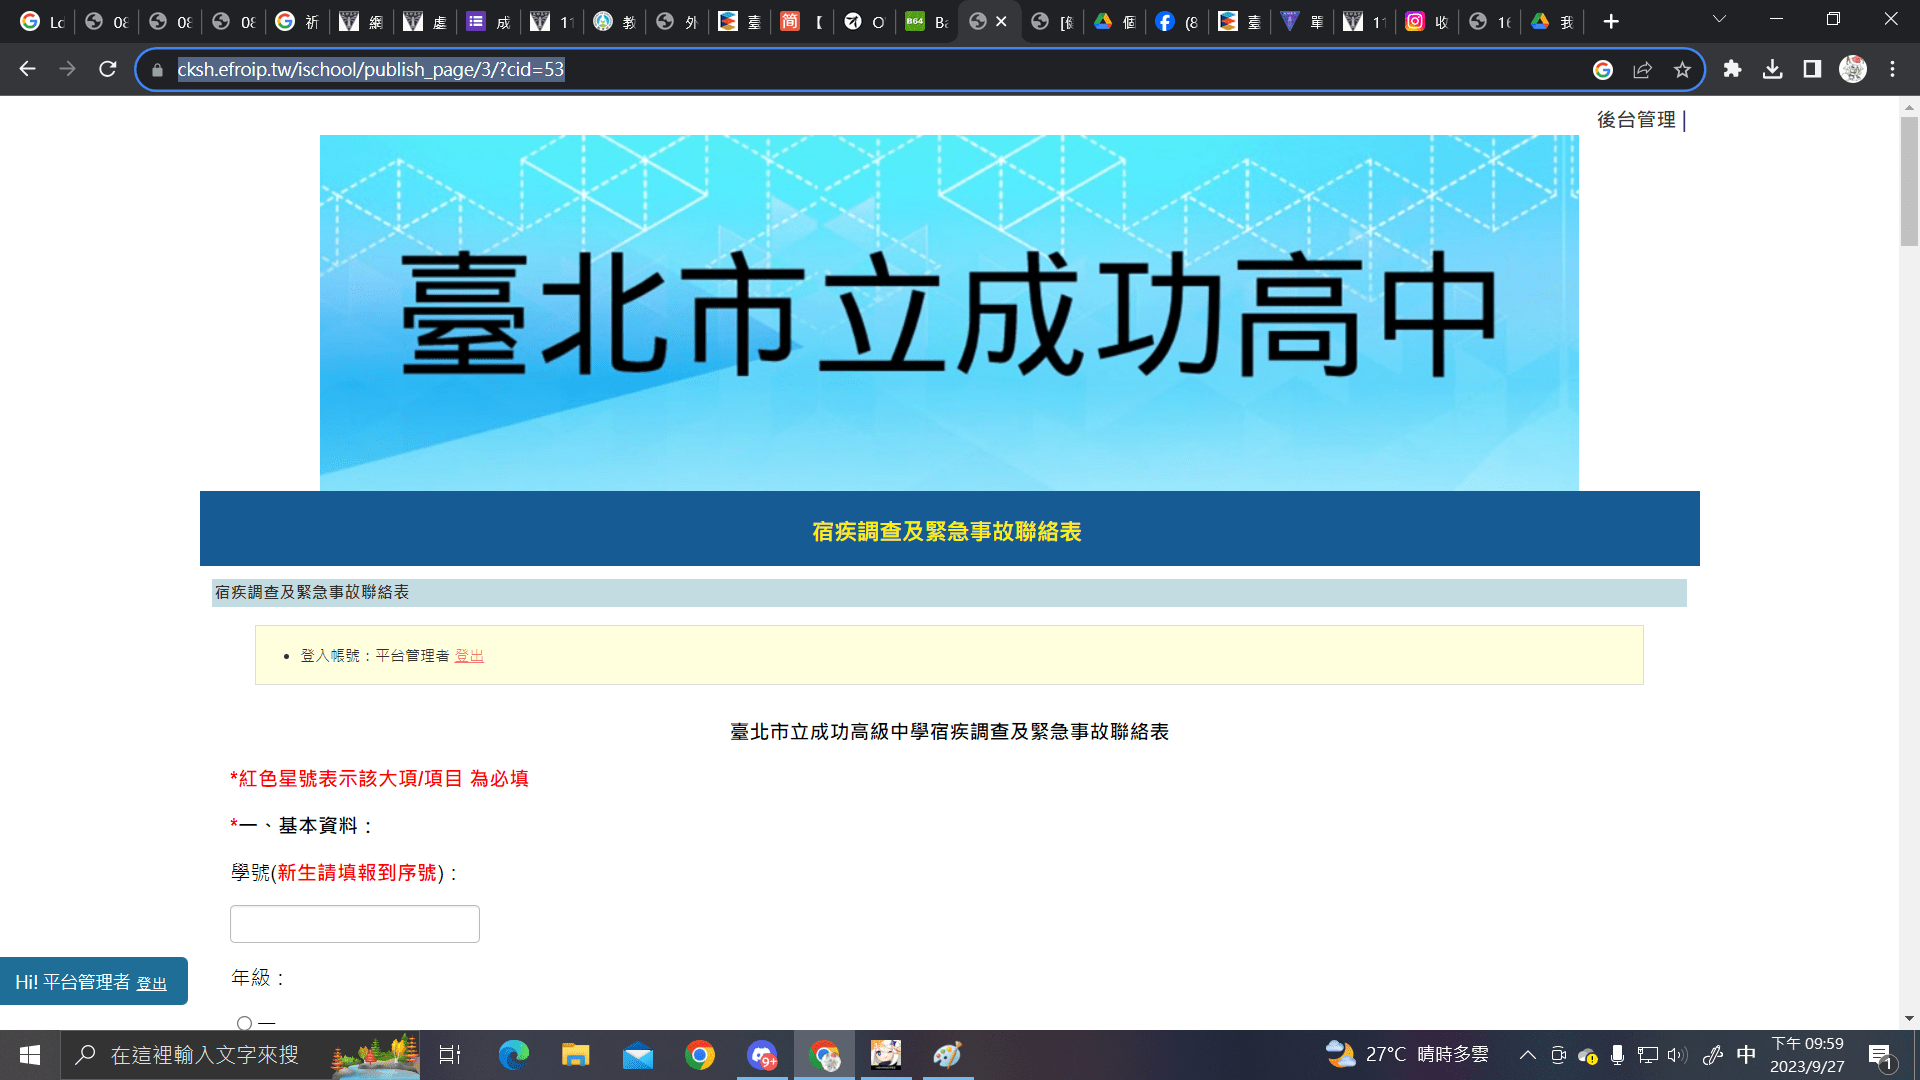The width and height of the screenshot is (1920, 1080).
Task: Click the 學號 student number input field
Action: click(355, 924)
